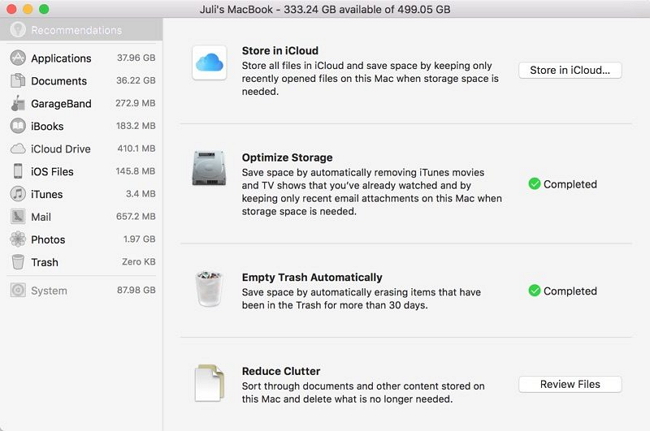Select Applications in the sidebar
Screen dimensions: 650x431
click(81, 58)
